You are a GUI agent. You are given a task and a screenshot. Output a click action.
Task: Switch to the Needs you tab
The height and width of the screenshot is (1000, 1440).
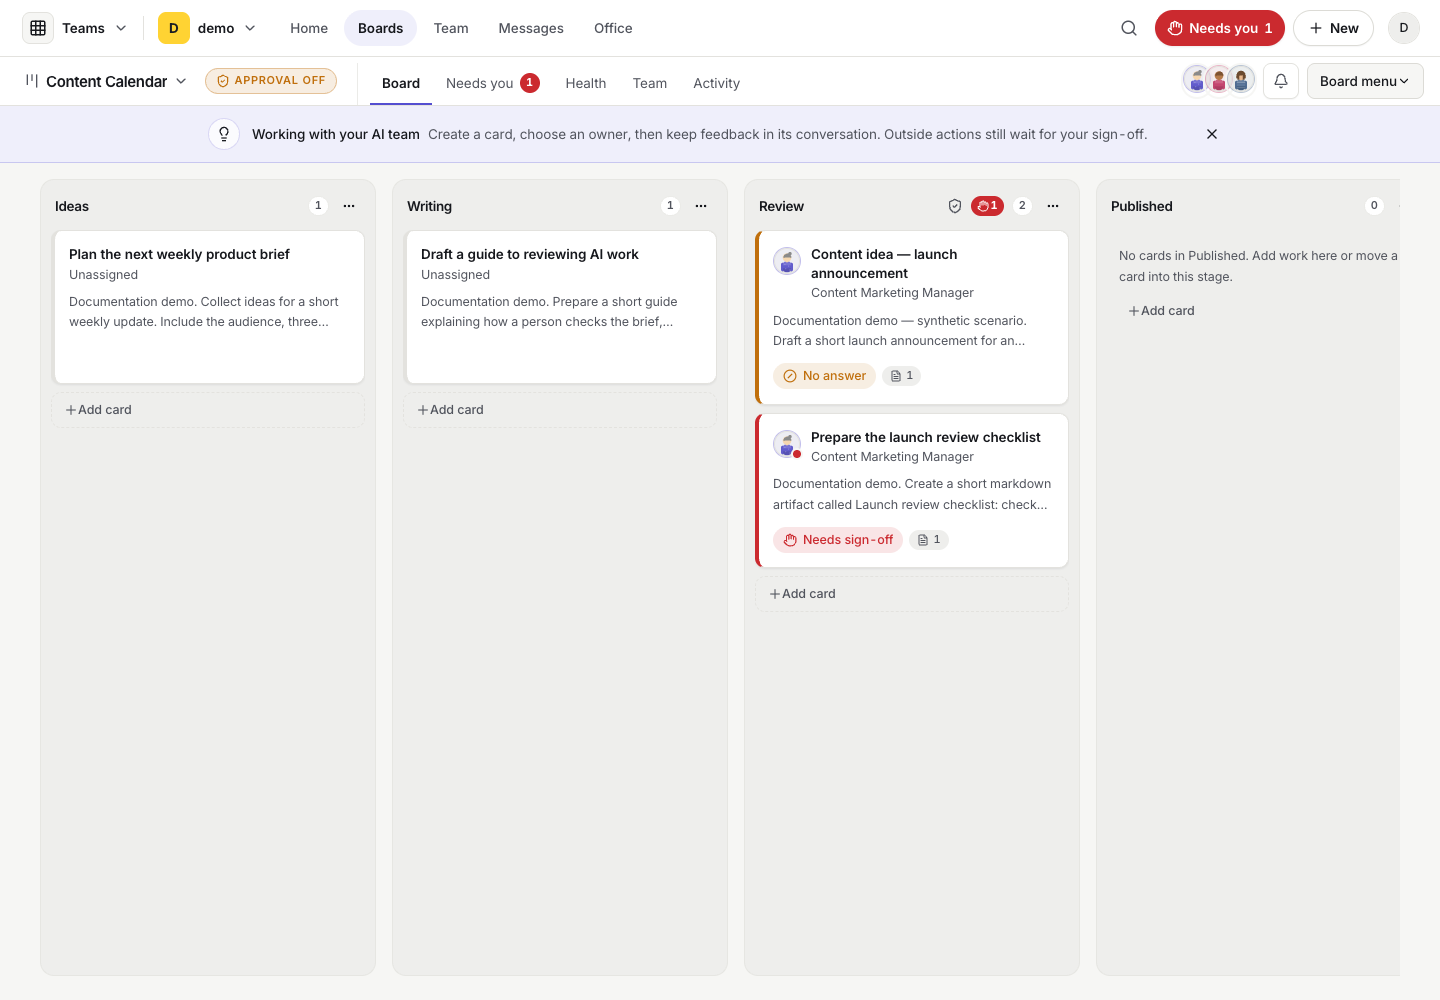493,83
